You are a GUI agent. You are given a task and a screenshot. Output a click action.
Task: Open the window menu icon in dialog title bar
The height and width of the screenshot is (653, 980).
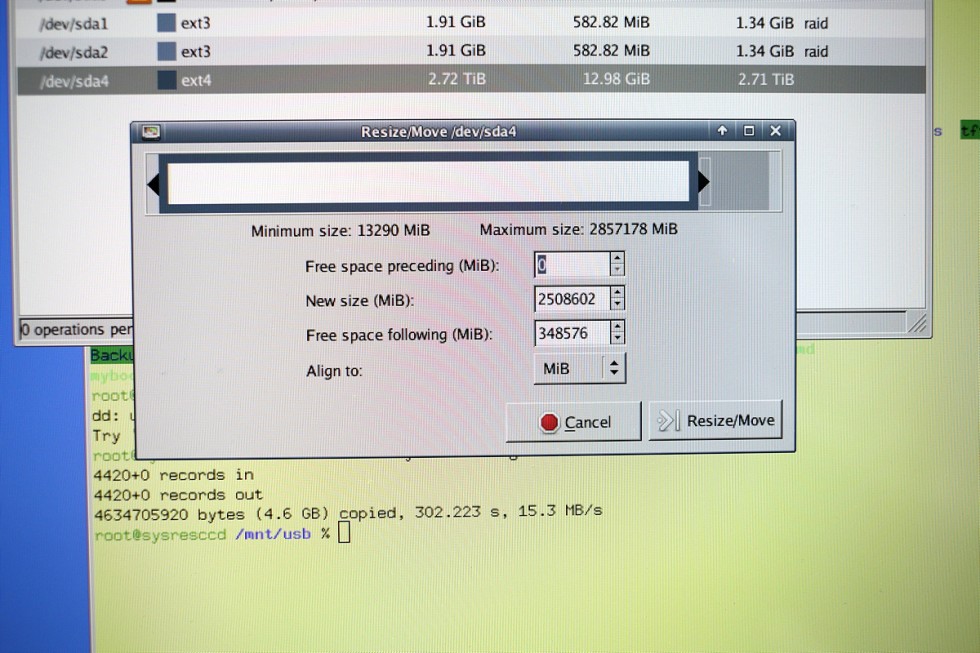(151, 132)
